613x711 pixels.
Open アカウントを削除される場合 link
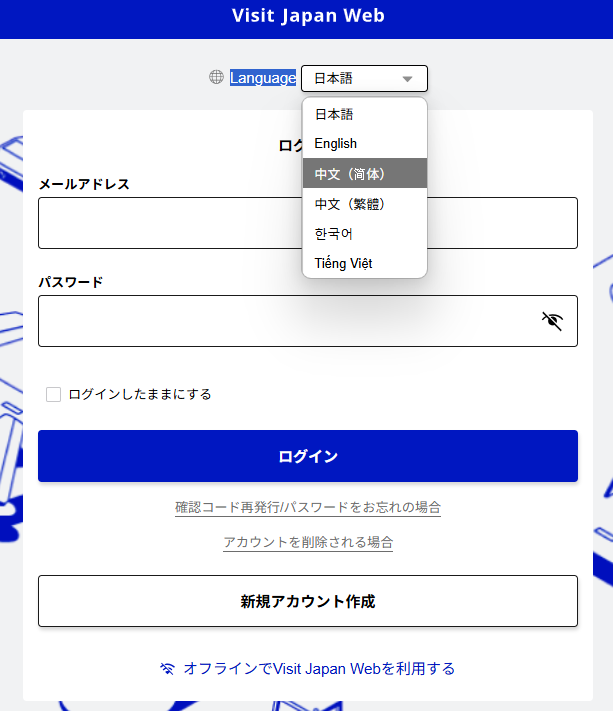[308, 542]
